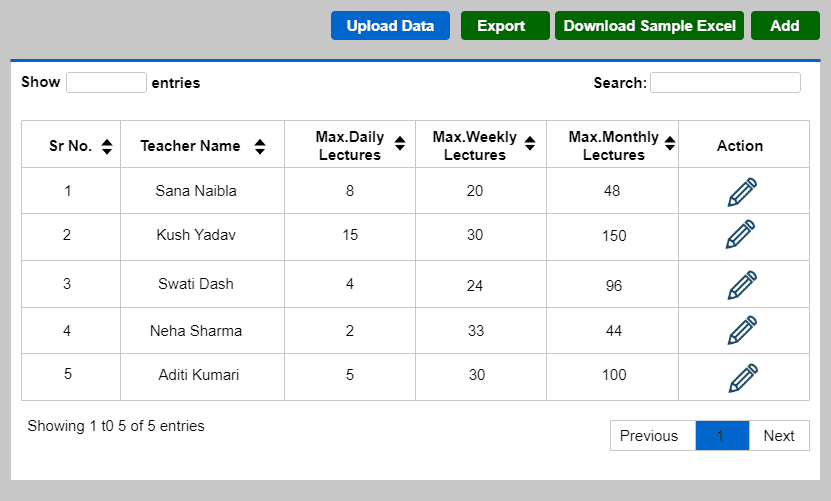Click the edit pencil for Neha Sharma
The height and width of the screenshot is (501, 831).
[x=742, y=330]
